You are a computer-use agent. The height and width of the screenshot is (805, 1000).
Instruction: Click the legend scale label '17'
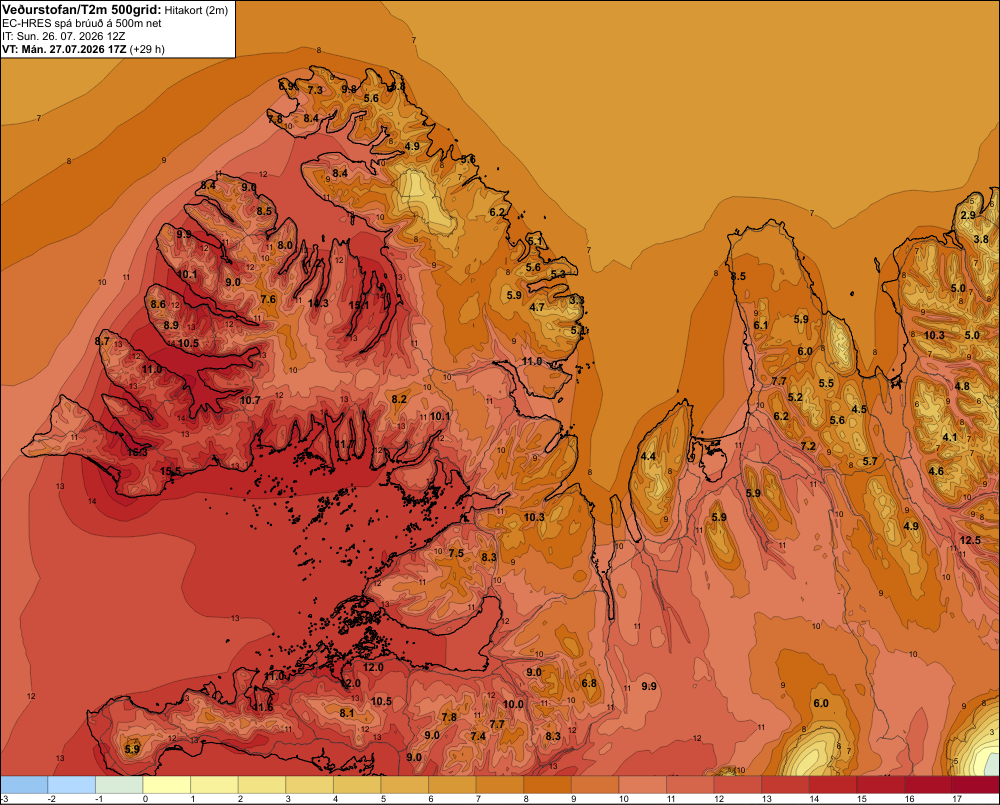(957, 799)
